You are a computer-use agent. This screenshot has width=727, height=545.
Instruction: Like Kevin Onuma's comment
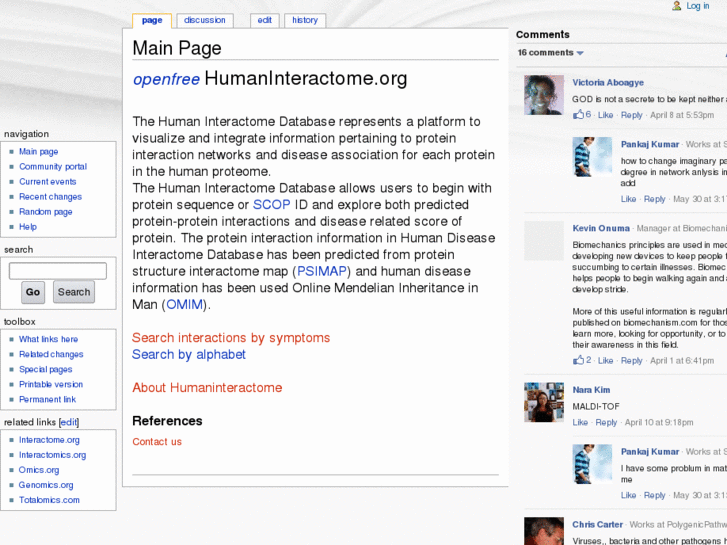[x=605, y=360]
